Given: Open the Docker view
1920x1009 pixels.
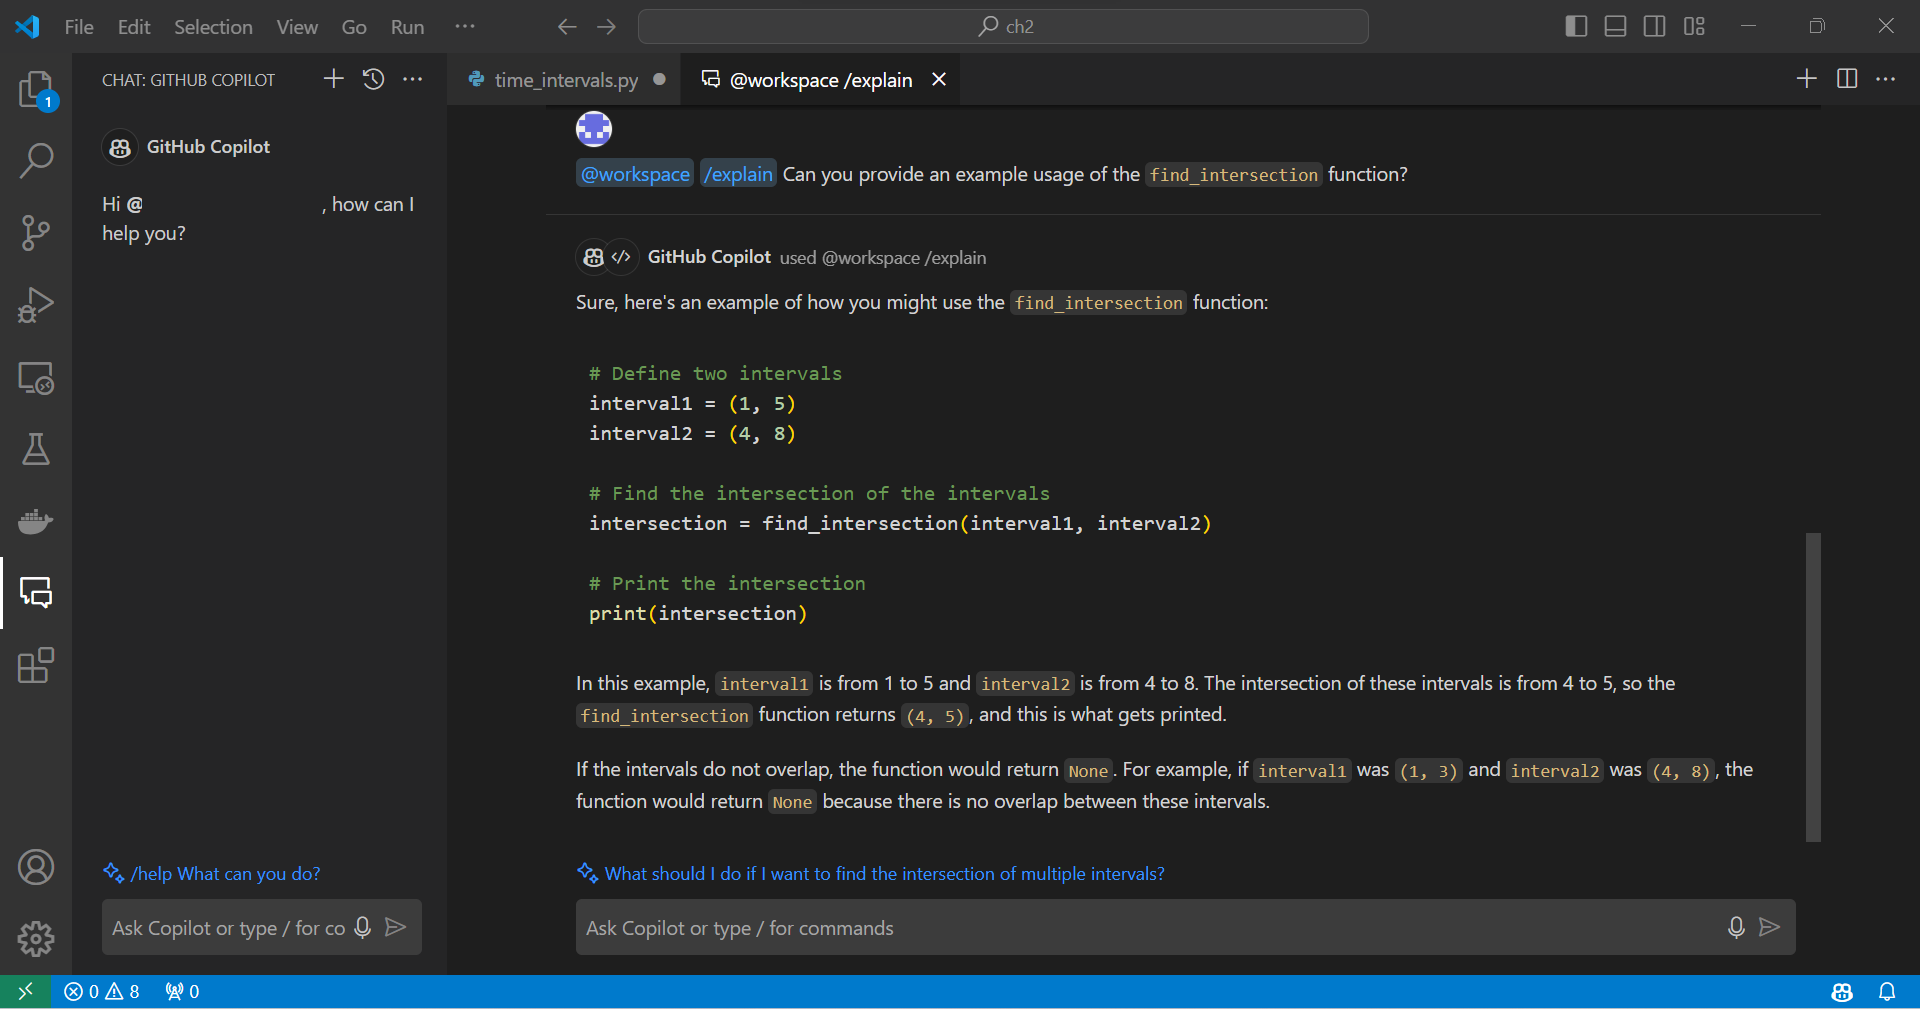Looking at the screenshot, I should [x=36, y=521].
